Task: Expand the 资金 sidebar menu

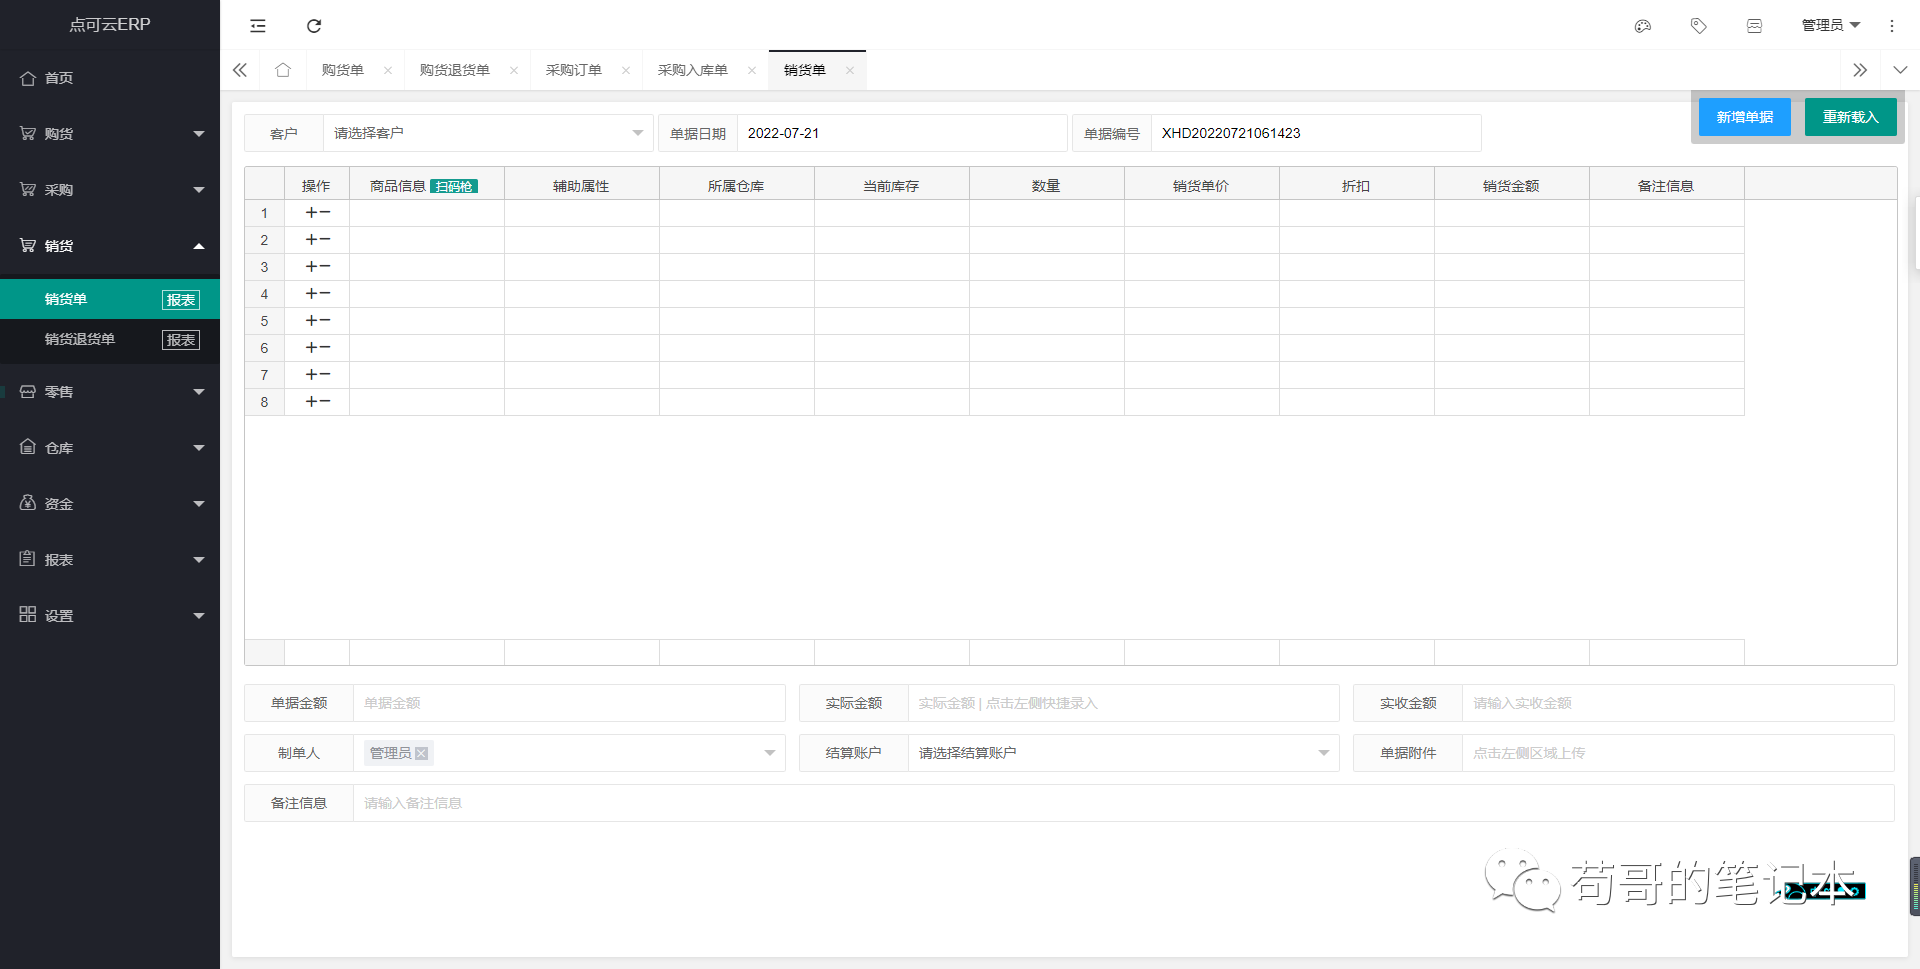Action: (x=110, y=504)
